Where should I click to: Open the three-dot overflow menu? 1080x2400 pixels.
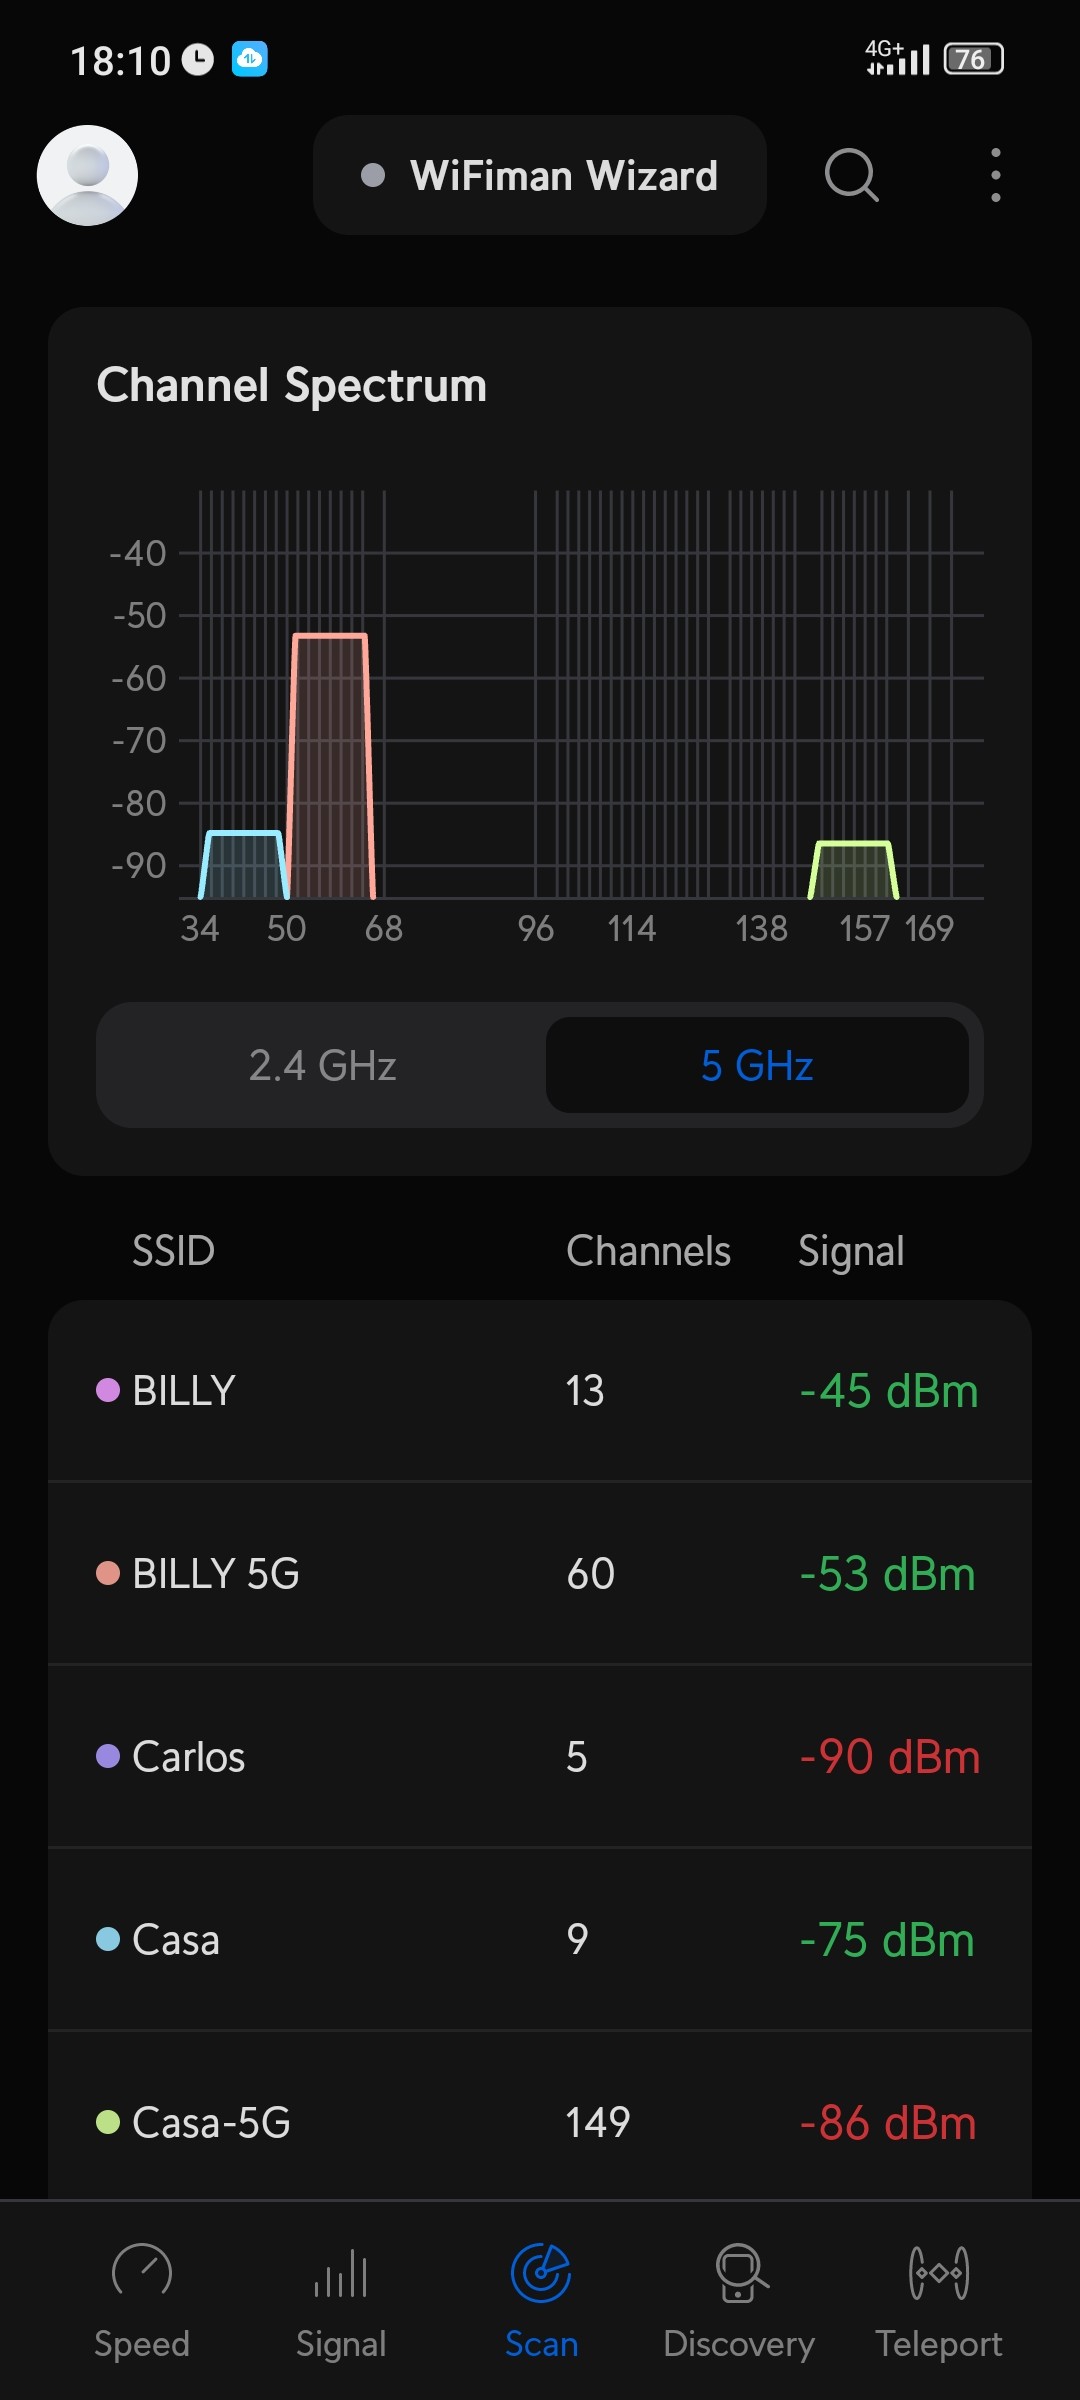pyautogui.click(x=995, y=175)
